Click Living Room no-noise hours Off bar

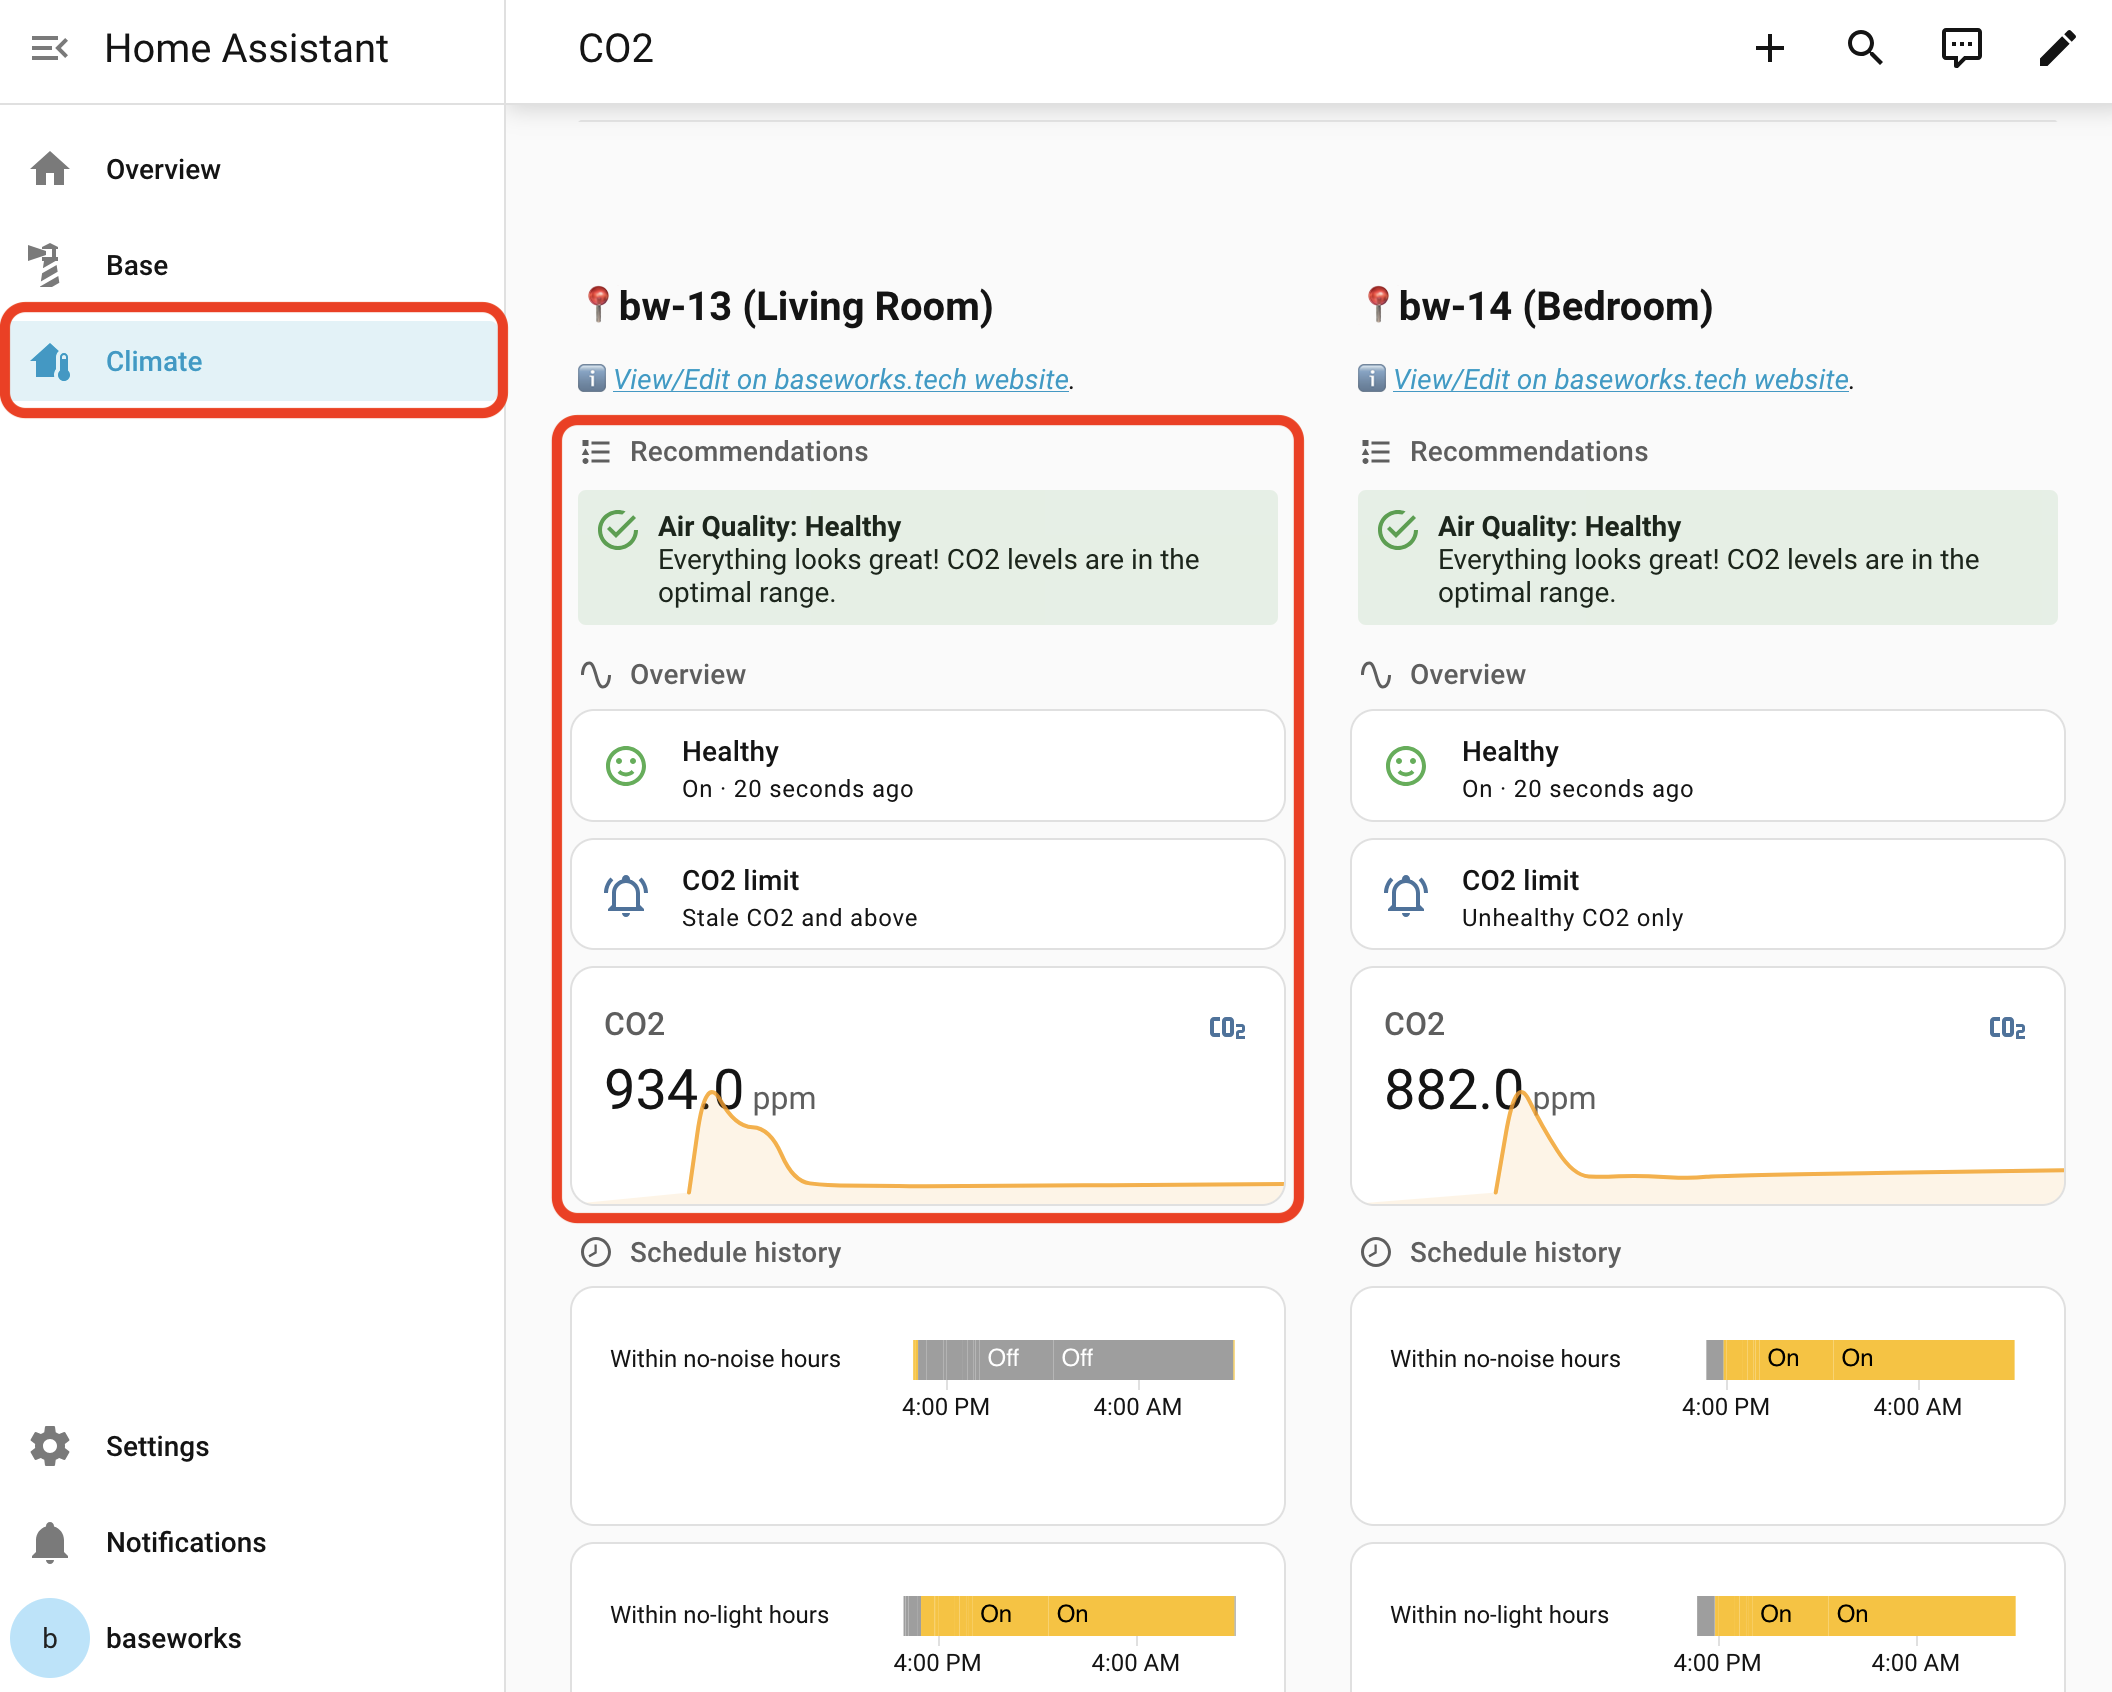1074,1359
